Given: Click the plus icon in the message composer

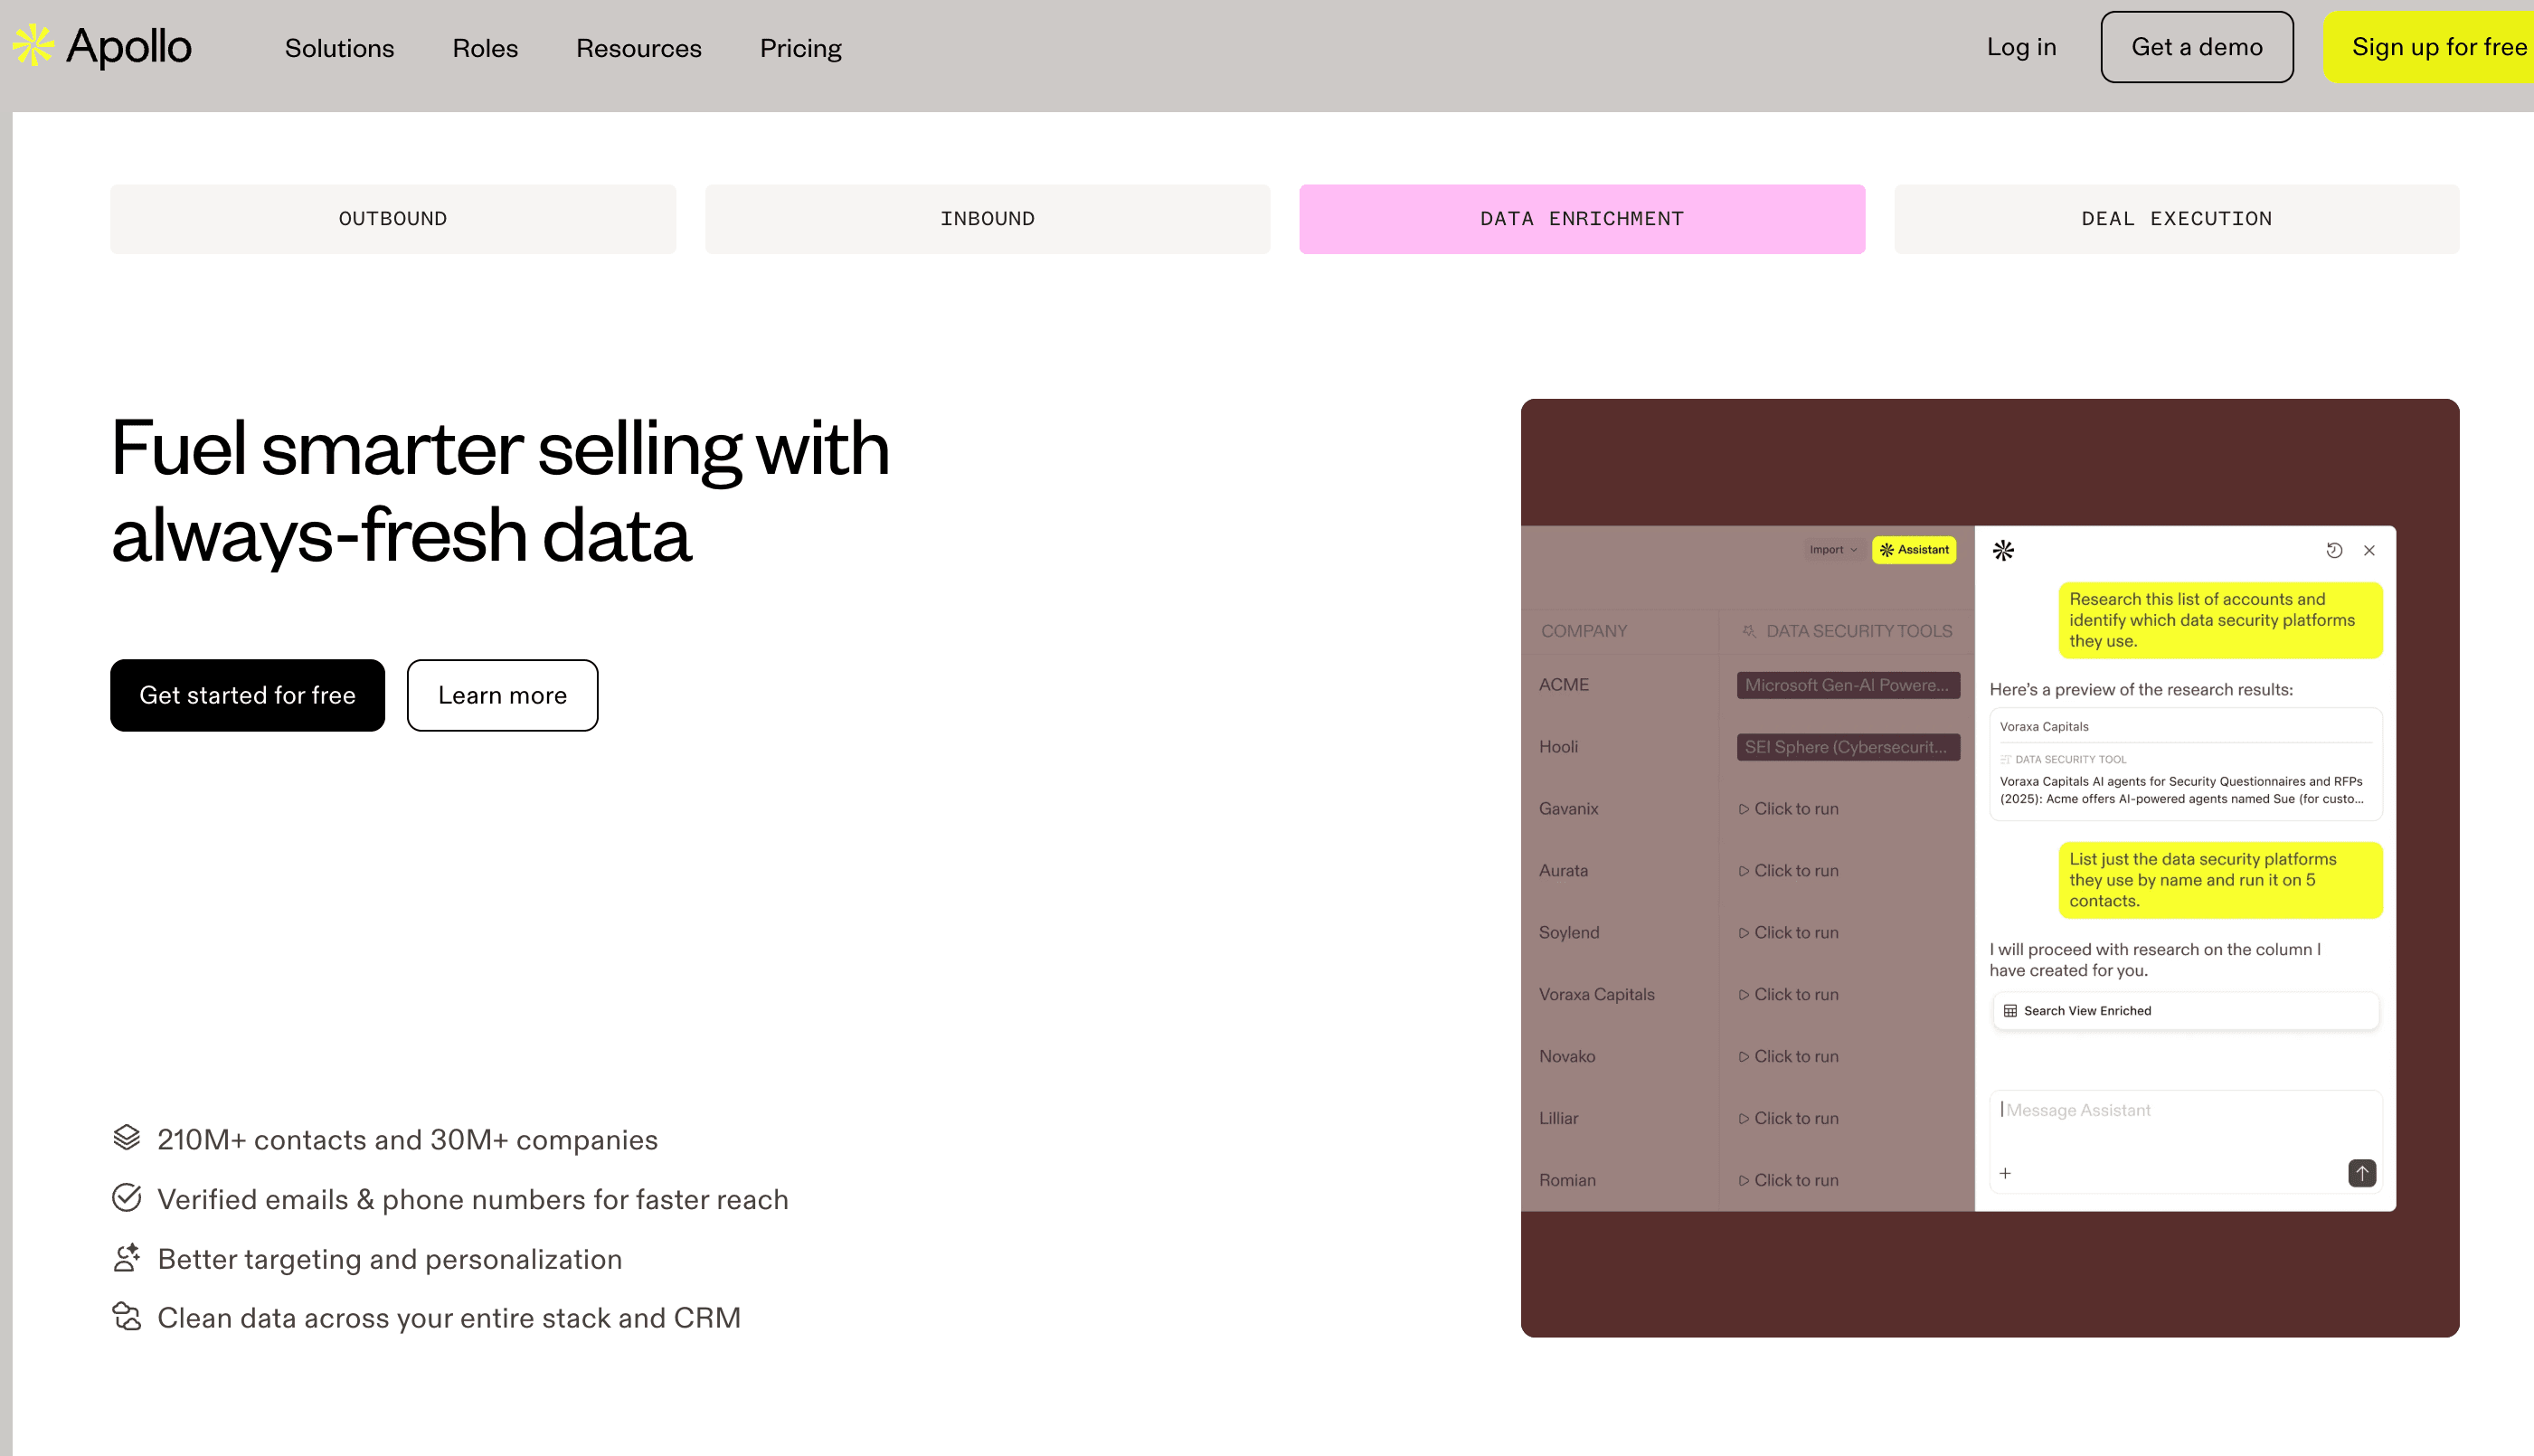Looking at the screenshot, I should pyautogui.click(x=2006, y=1173).
